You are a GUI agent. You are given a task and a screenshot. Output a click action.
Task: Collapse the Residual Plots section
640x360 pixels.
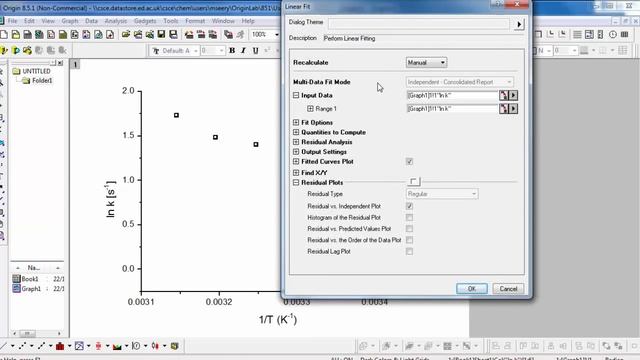click(x=296, y=182)
